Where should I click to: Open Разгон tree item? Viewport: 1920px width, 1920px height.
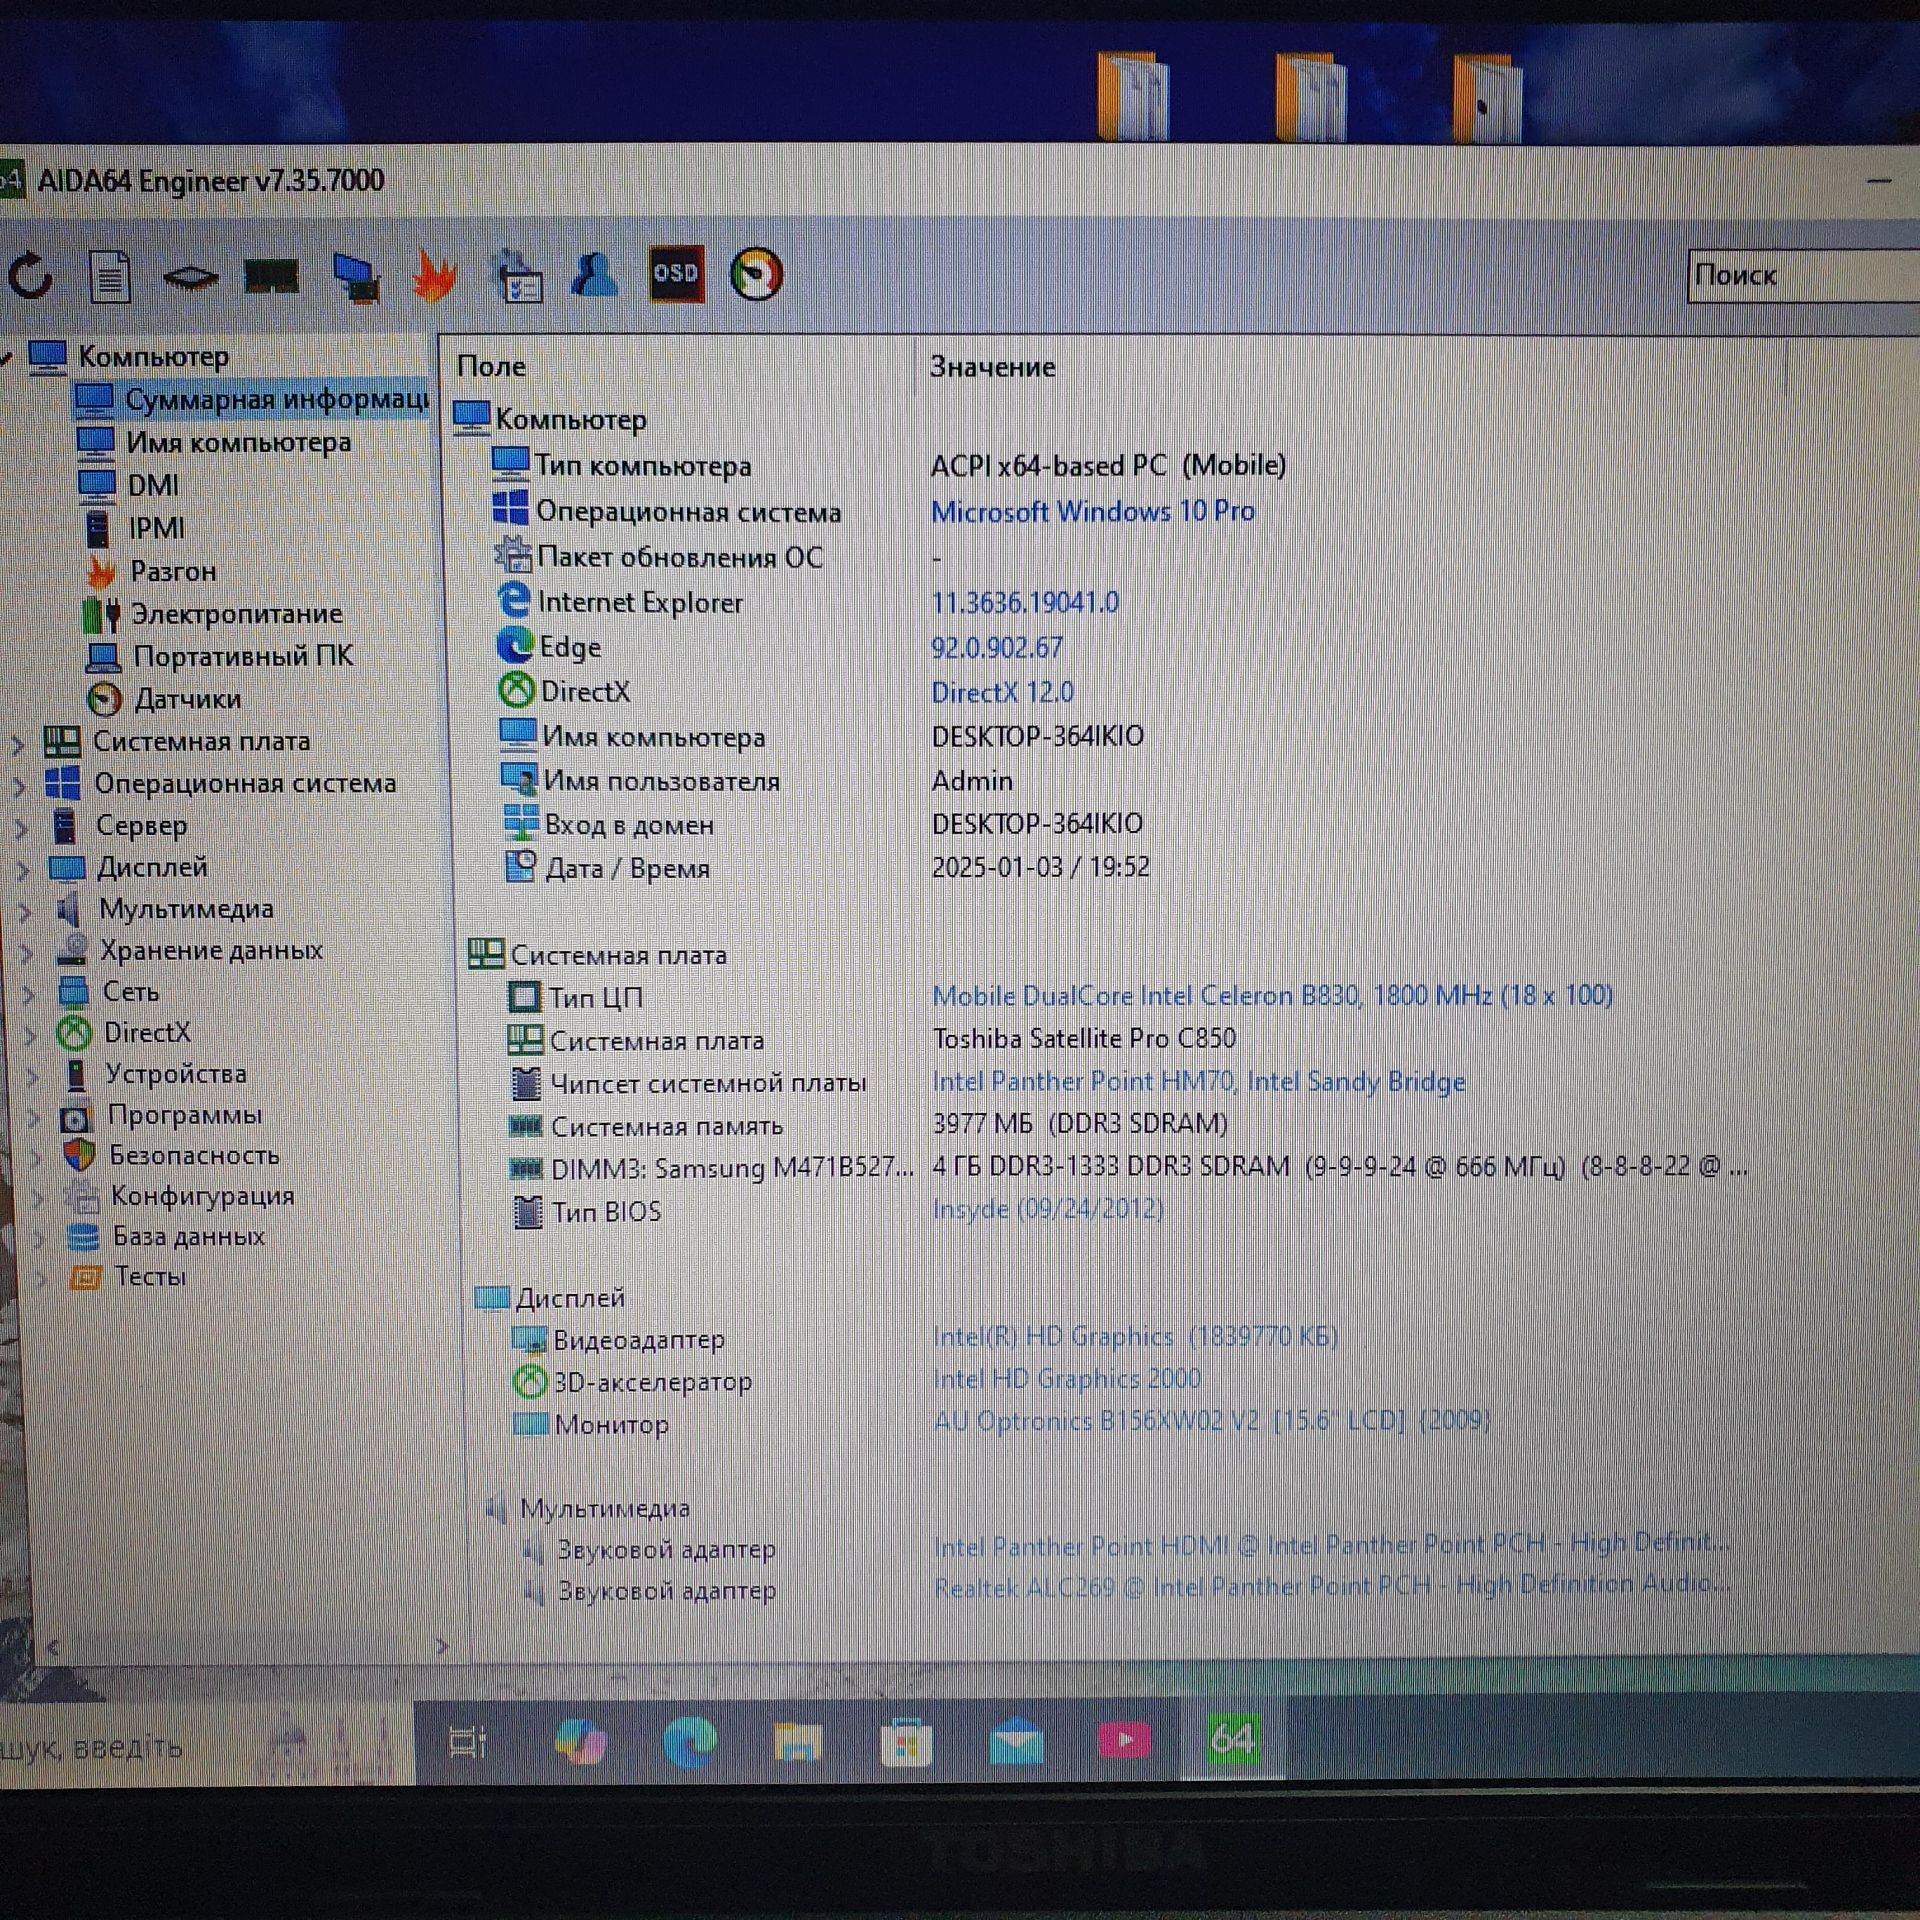tap(152, 571)
